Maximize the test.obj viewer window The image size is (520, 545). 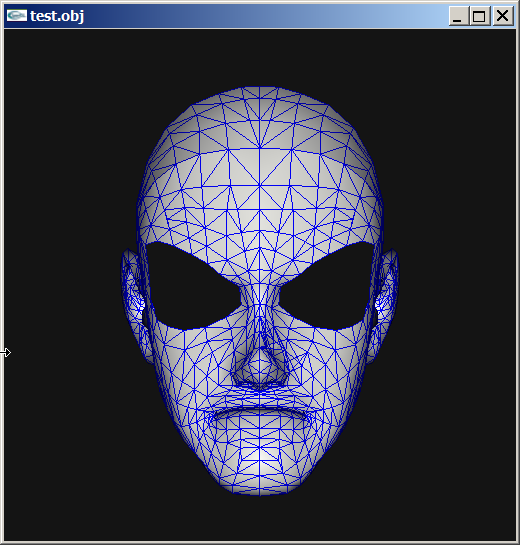click(479, 16)
